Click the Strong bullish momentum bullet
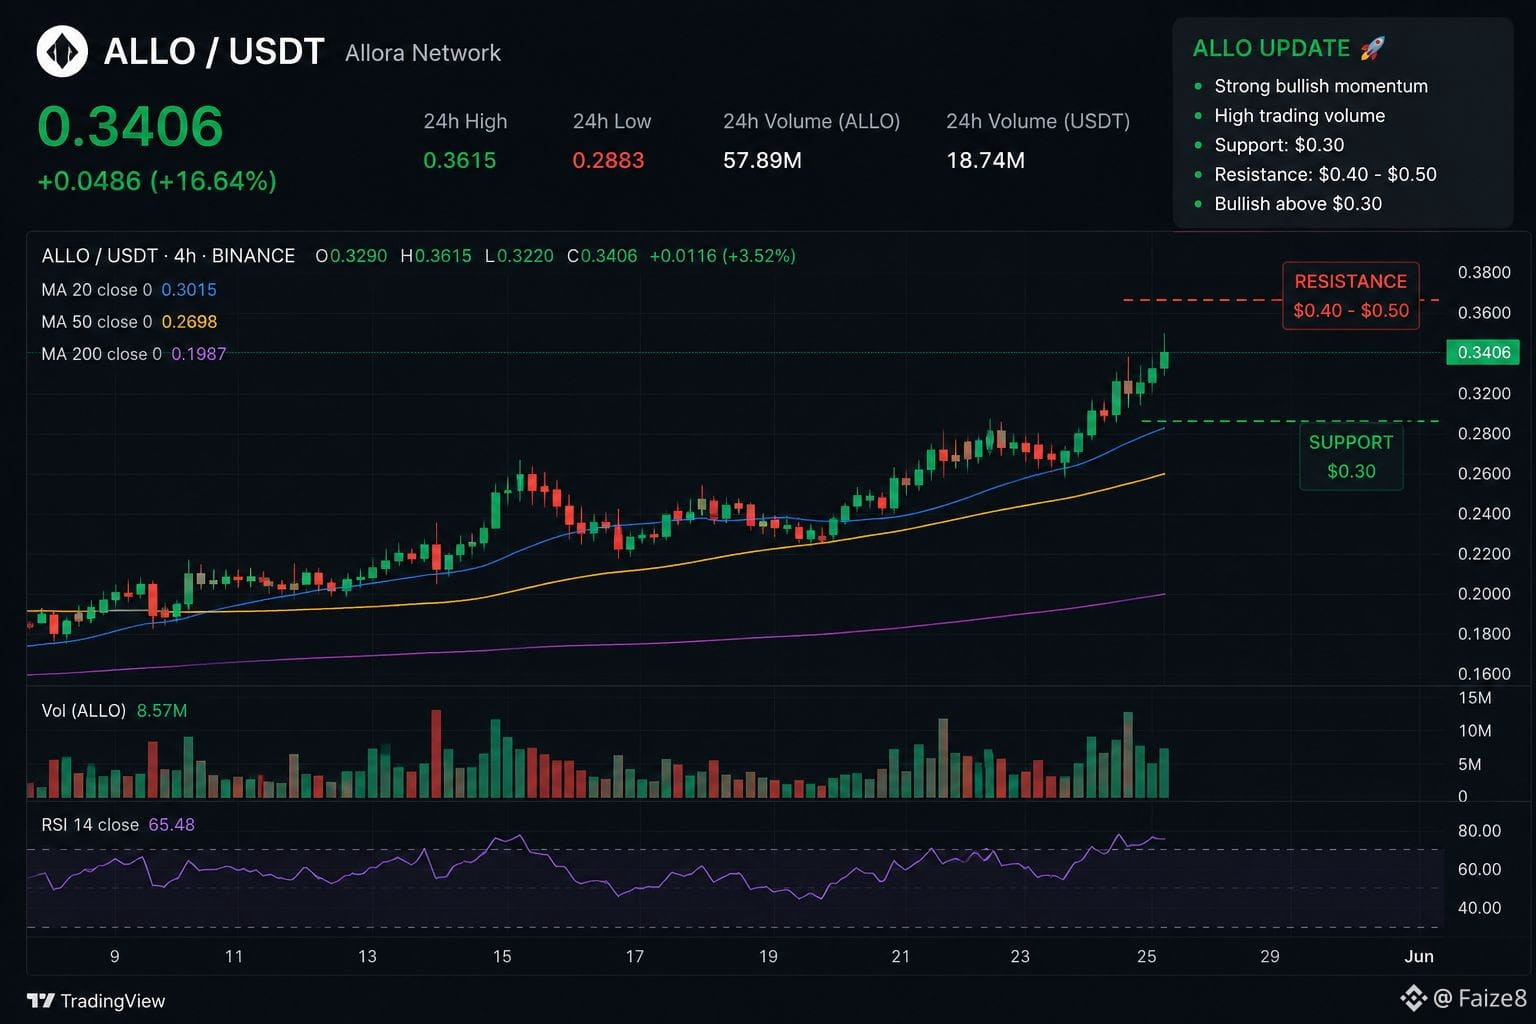This screenshot has width=1536, height=1024. pos(1321,86)
